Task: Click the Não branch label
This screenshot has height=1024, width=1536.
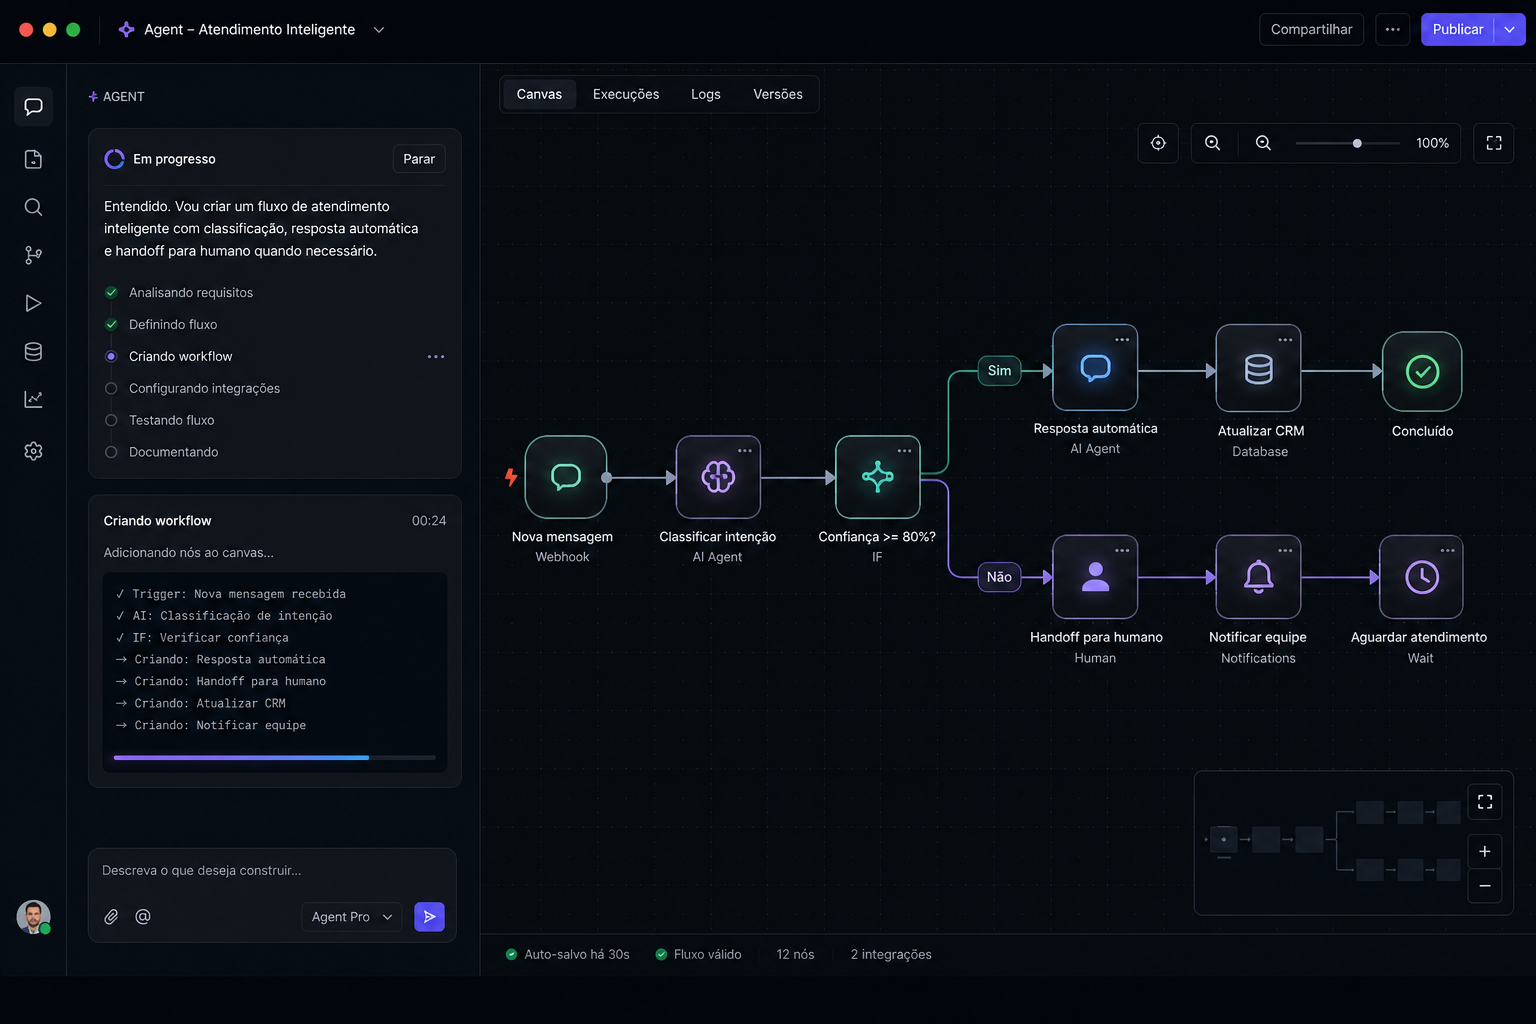Action: [999, 577]
